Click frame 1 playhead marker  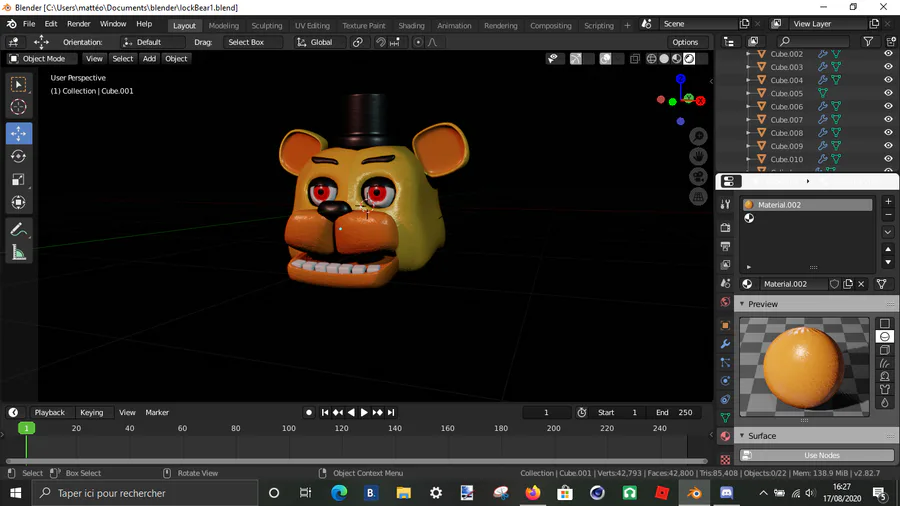coord(26,428)
